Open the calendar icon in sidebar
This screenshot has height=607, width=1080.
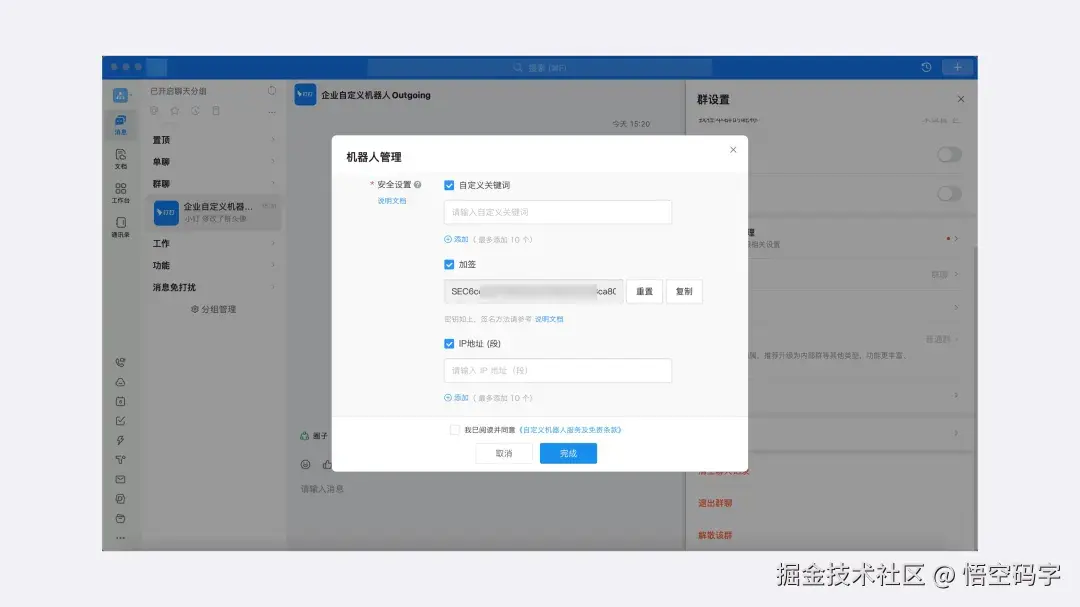(121, 401)
